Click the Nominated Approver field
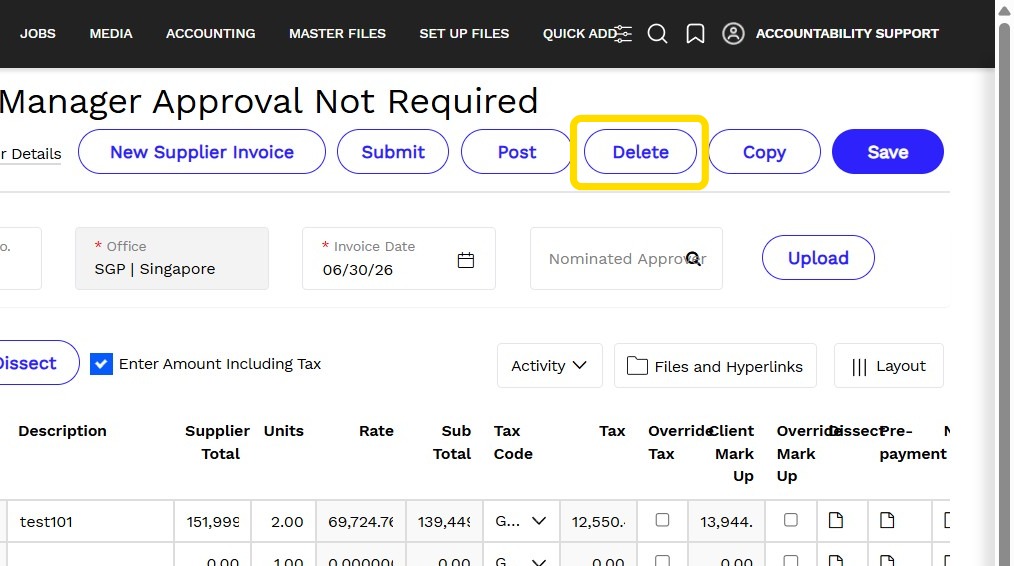Image resolution: width=1014 pixels, height=566 pixels. pos(626,258)
